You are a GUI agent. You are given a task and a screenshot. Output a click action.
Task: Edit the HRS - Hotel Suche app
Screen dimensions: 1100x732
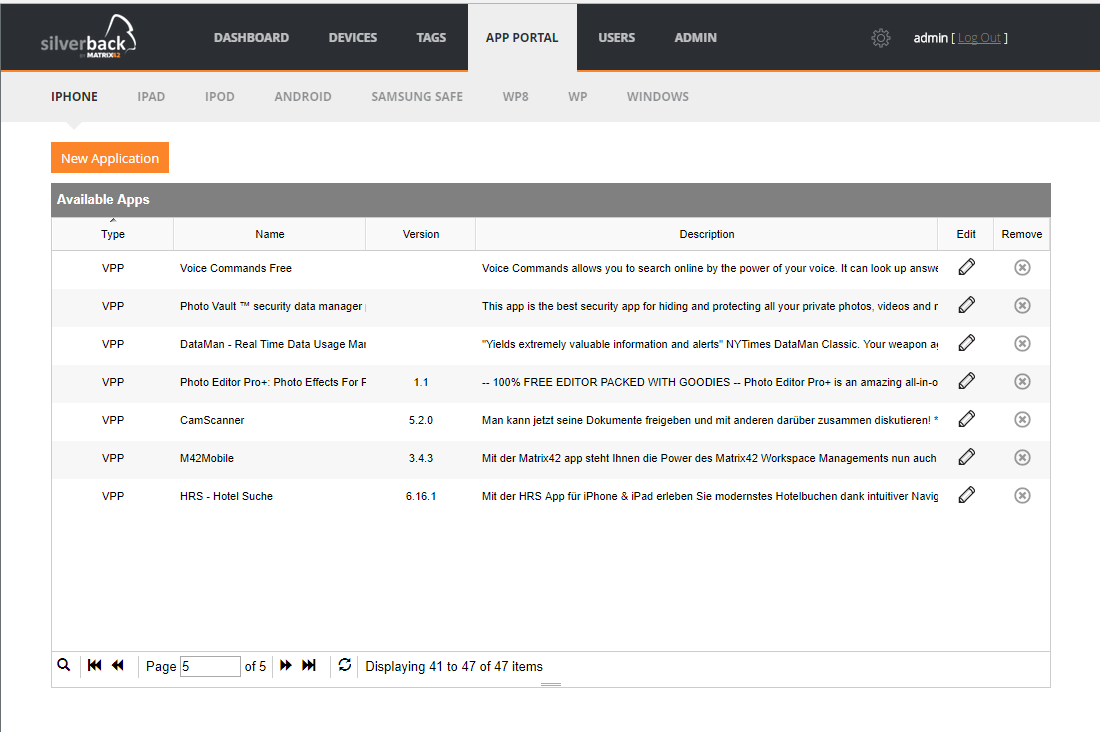click(x=966, y=495)
